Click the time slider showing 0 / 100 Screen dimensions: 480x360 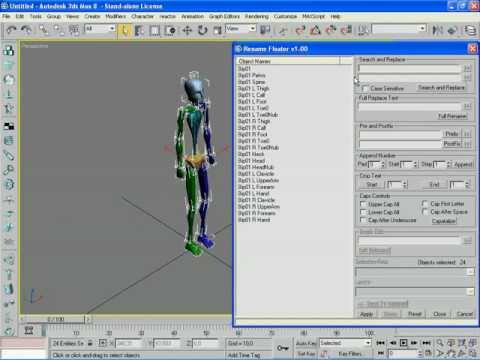[x=55, y=319]
